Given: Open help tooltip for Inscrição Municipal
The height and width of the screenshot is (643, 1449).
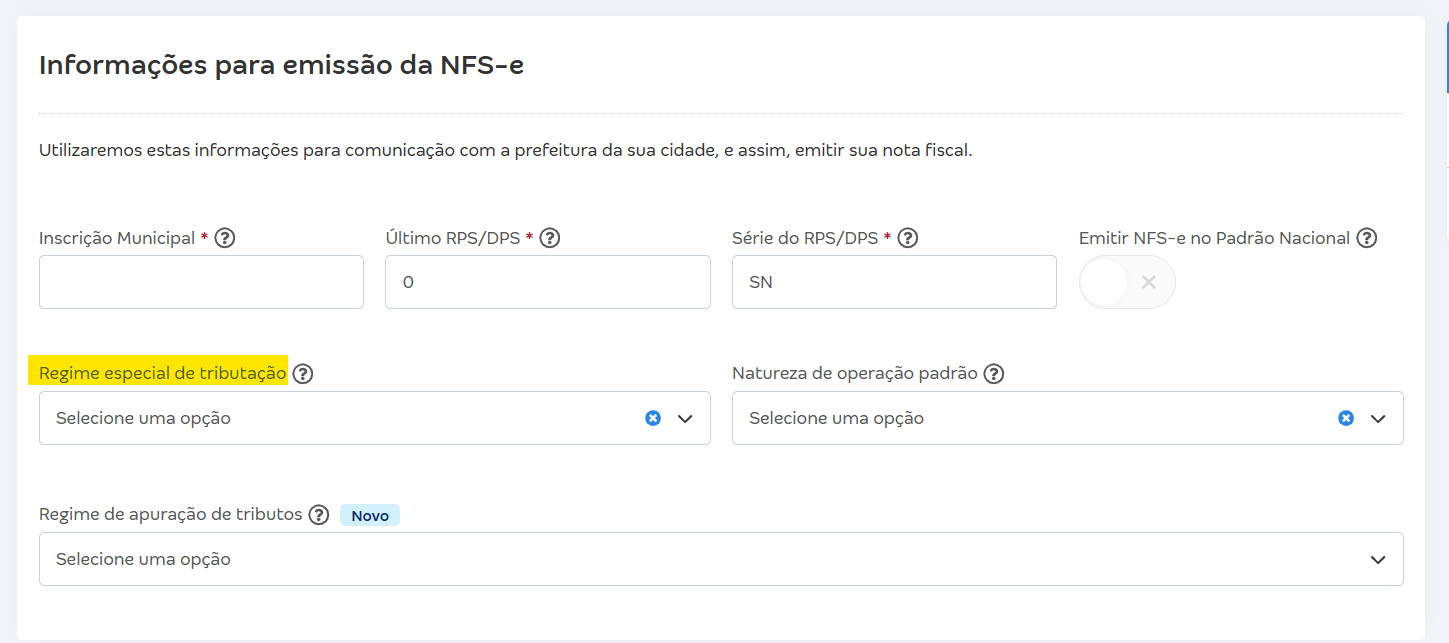Looking at the screenshot, I should (x=226, y=237).
